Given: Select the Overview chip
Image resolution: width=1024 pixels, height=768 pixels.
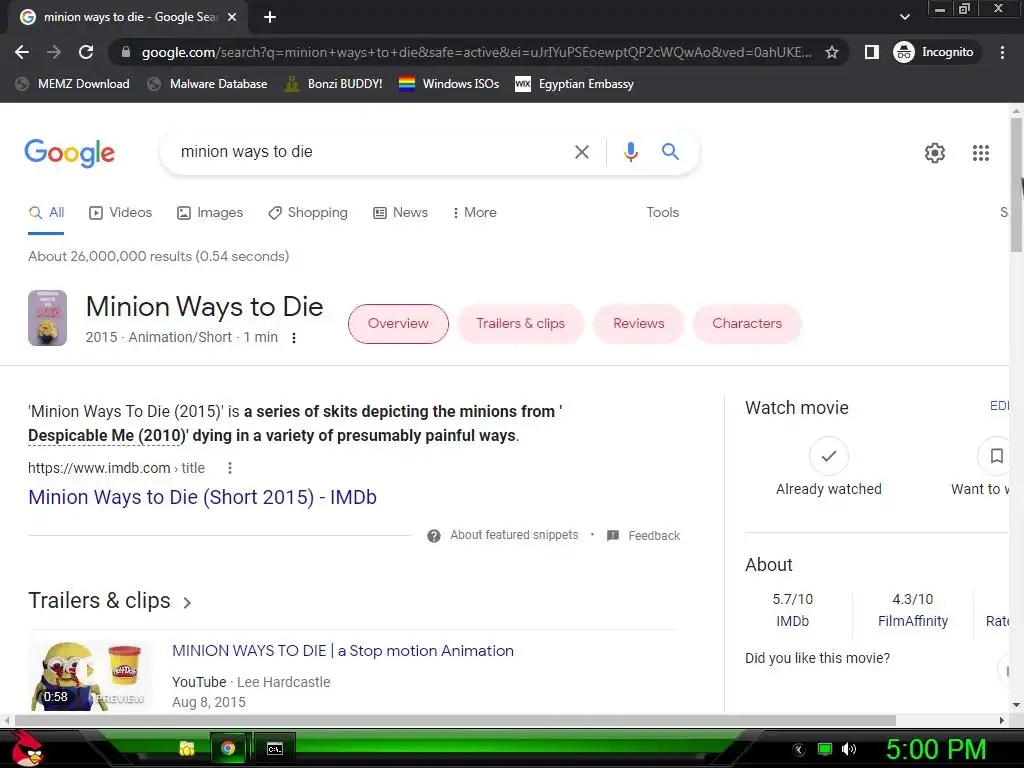Looking at the screenshot, I should click(x=398, y=323).
